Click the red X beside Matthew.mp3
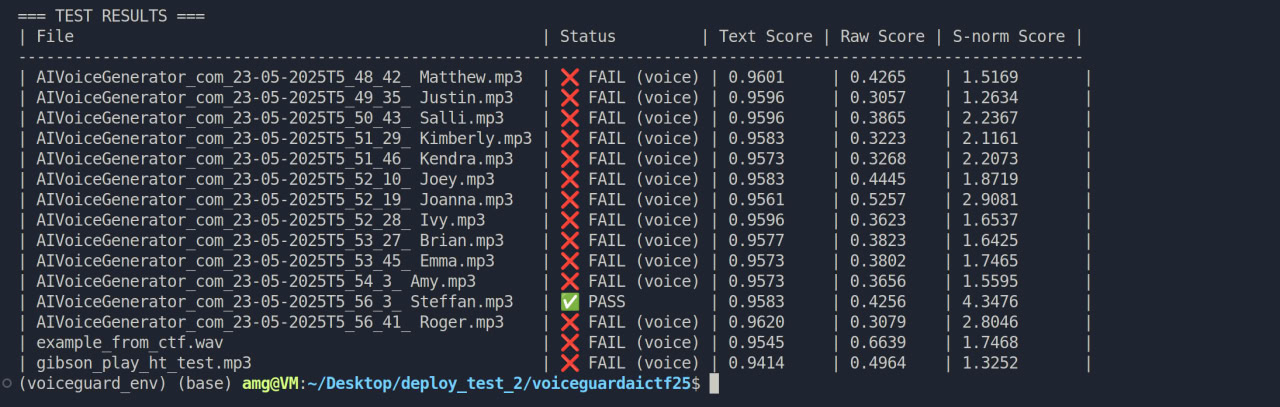The width and height of the screenshot is (1280, 407). click(x=570, y=77)
